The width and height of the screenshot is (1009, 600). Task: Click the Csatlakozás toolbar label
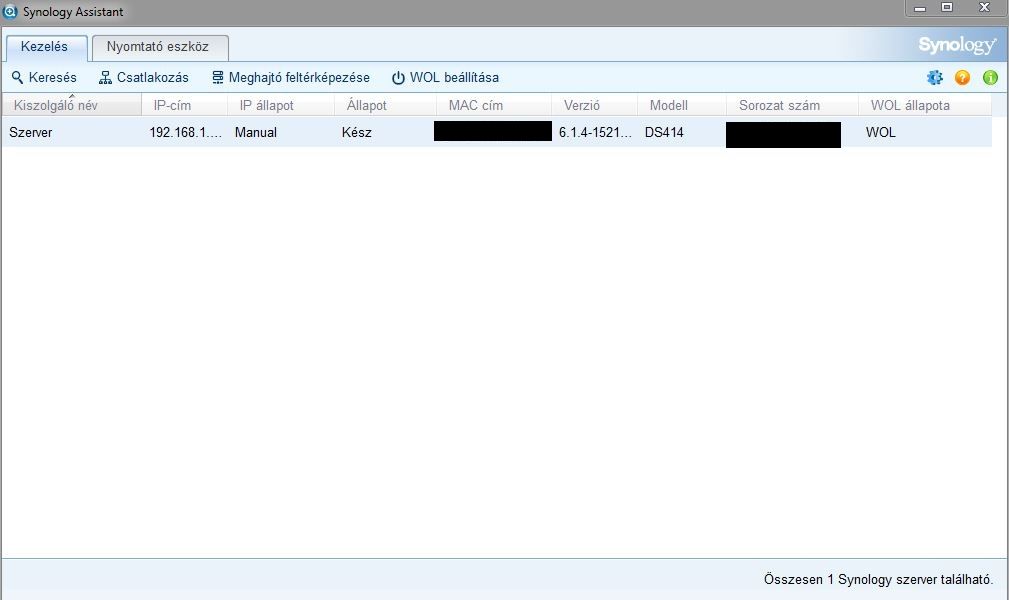point(153,78)
